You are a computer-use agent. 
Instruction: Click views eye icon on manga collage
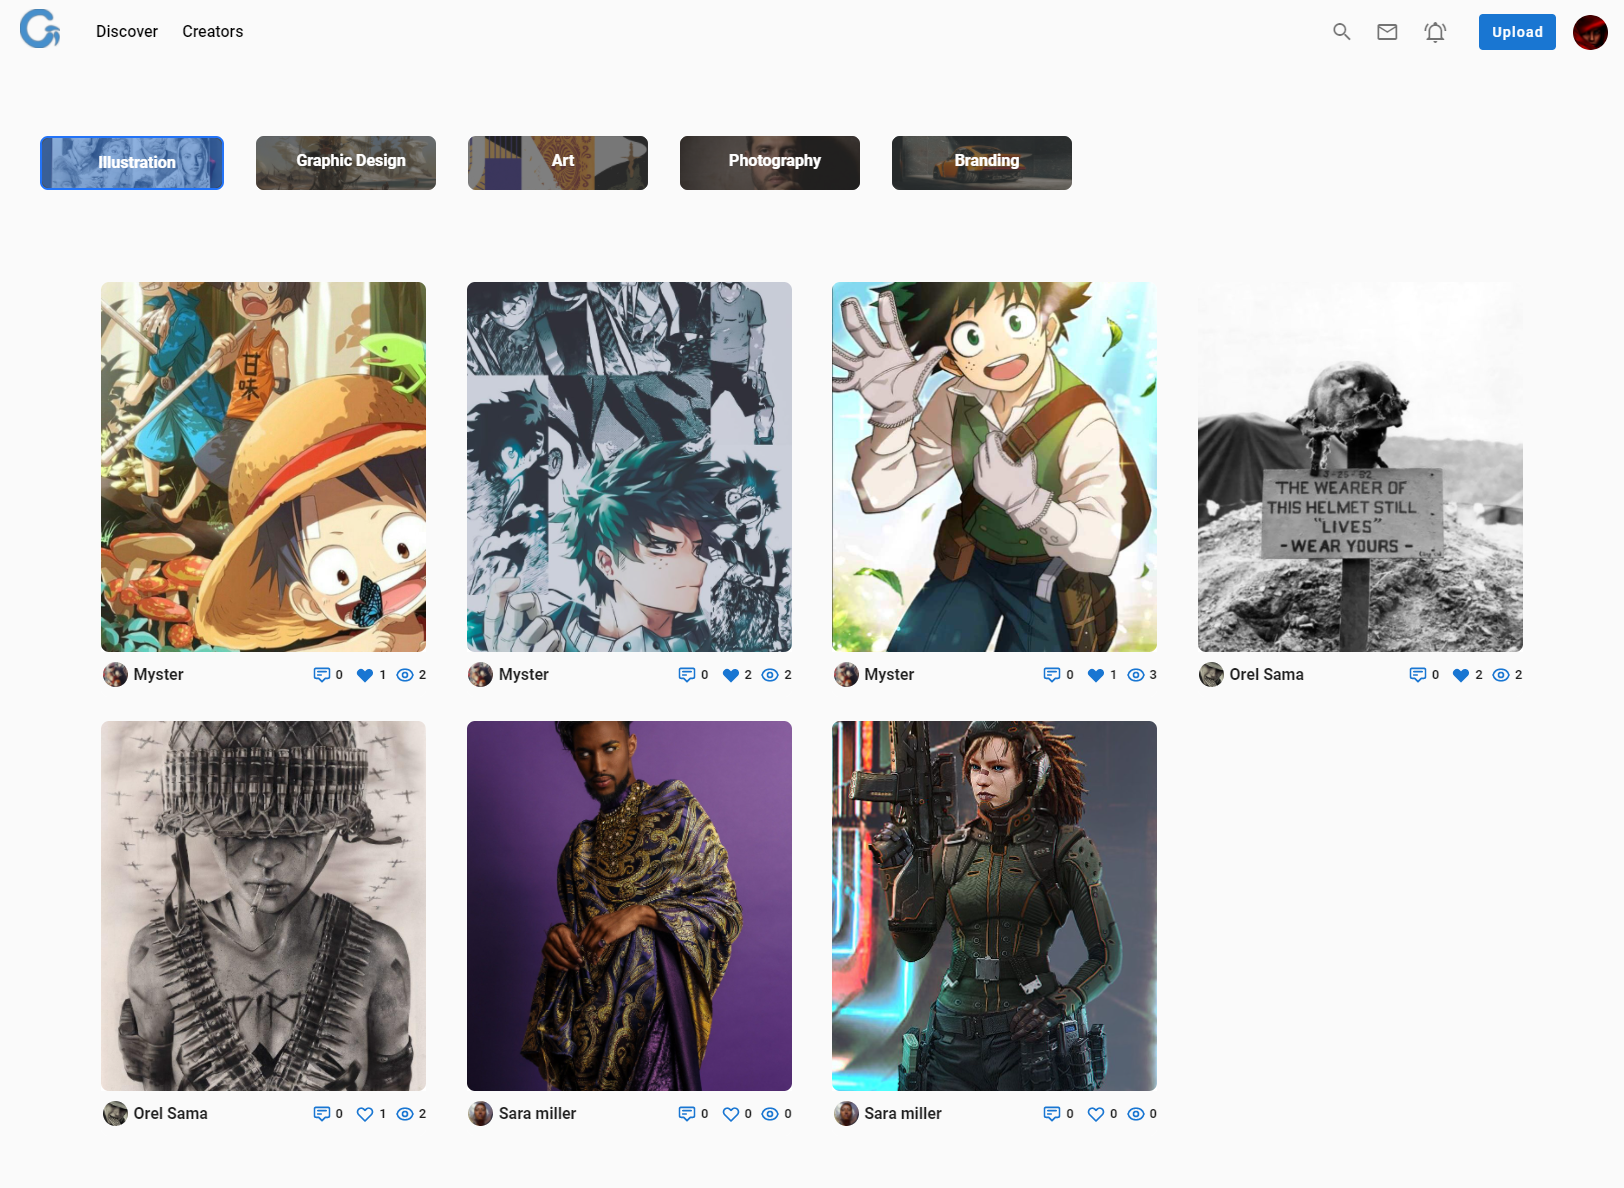tap(770, 675)
